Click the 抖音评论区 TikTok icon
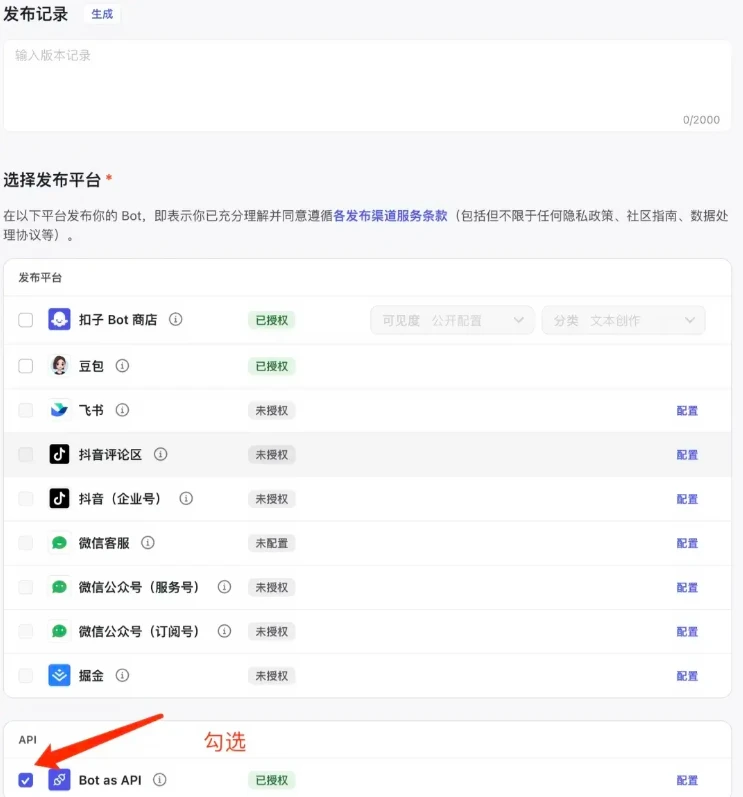 (59, 454)
